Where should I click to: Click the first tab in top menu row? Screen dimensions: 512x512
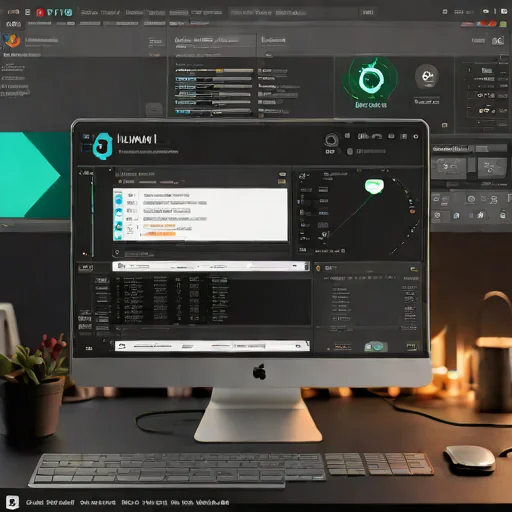click(x=89, y=13)
